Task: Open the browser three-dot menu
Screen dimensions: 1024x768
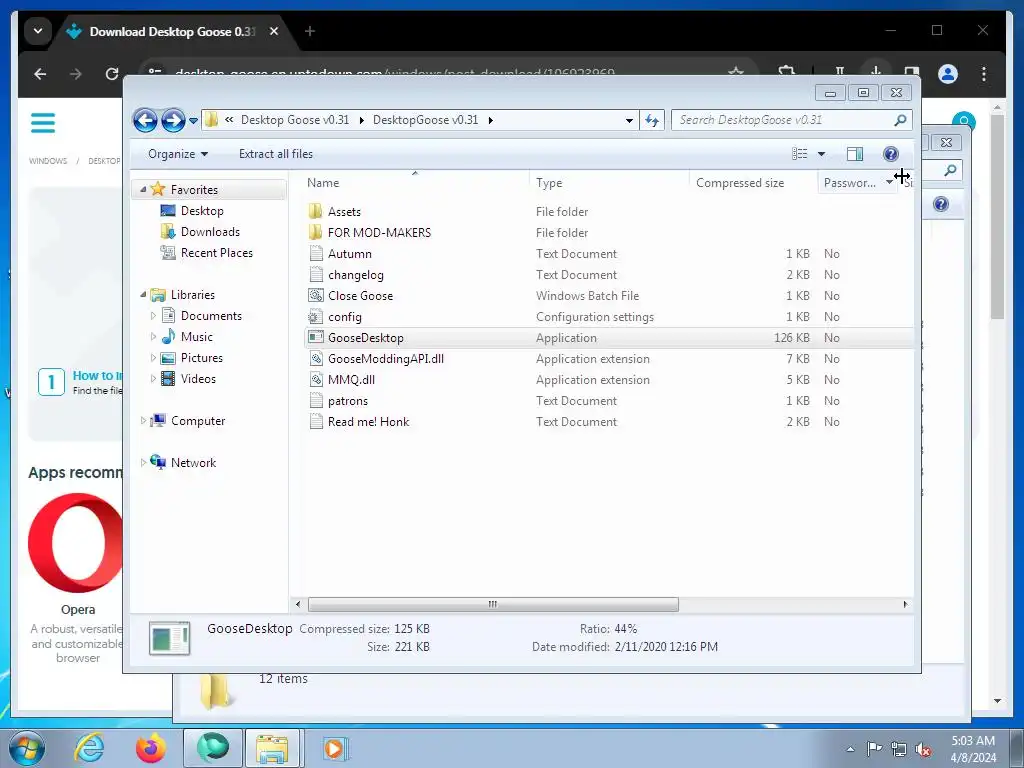Action: (984, 74)
